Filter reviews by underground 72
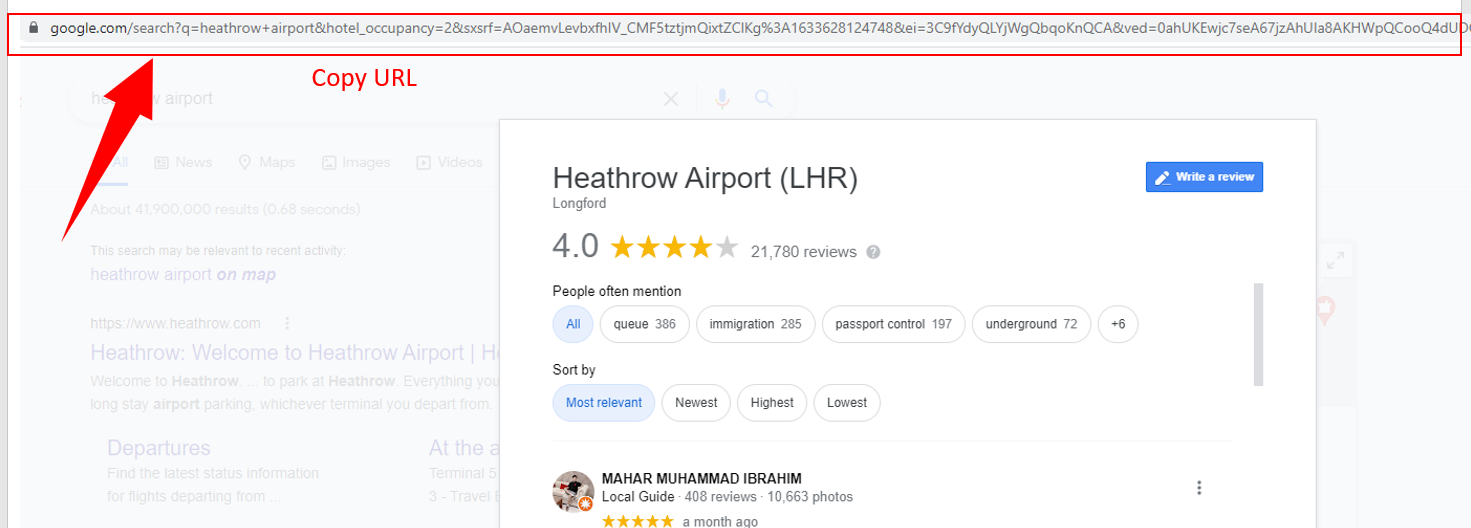Screen dimensions: 1471x528 click(1031, 324)
